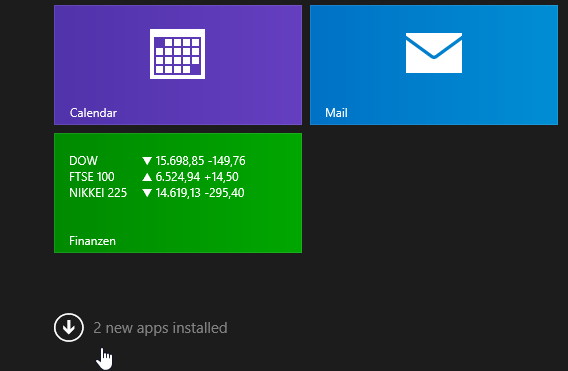Screen dimensions: 568x371
Task: Click the 'Mail' tile label
Action: point(336,113)
